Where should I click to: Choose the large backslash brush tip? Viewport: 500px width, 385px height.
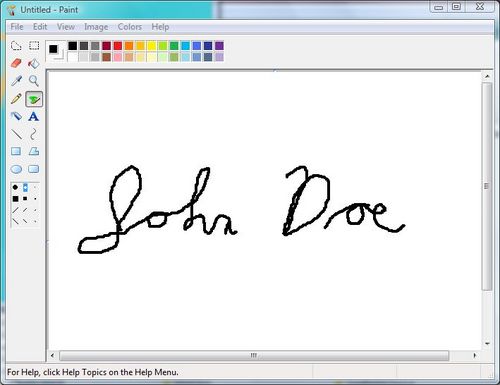point(15,221)
